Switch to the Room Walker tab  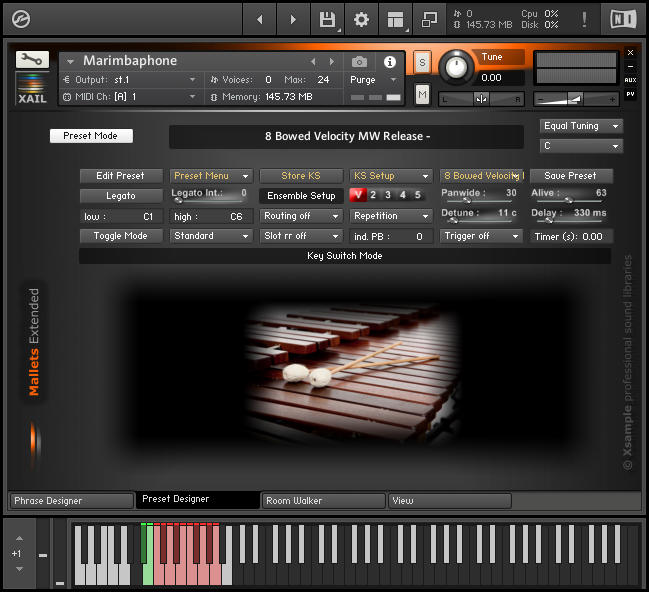click(323, 500)
